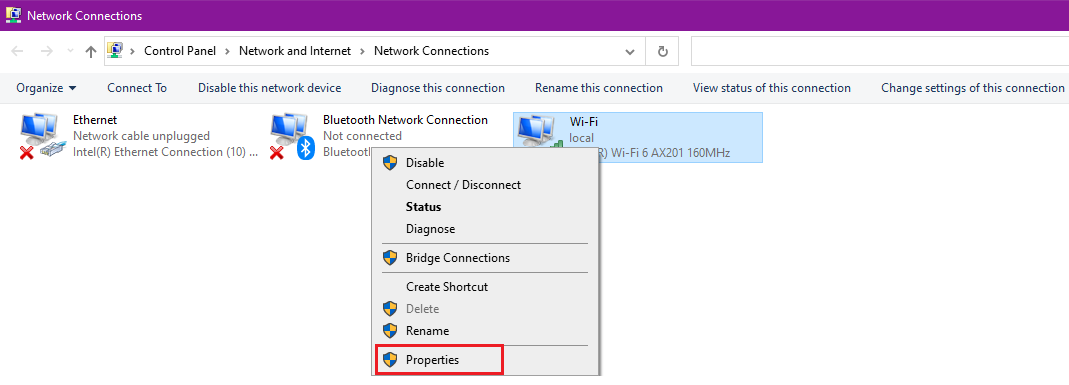Click Bluetooth Network Connection name text
1069x385 pixels.
tap(405, 120)
